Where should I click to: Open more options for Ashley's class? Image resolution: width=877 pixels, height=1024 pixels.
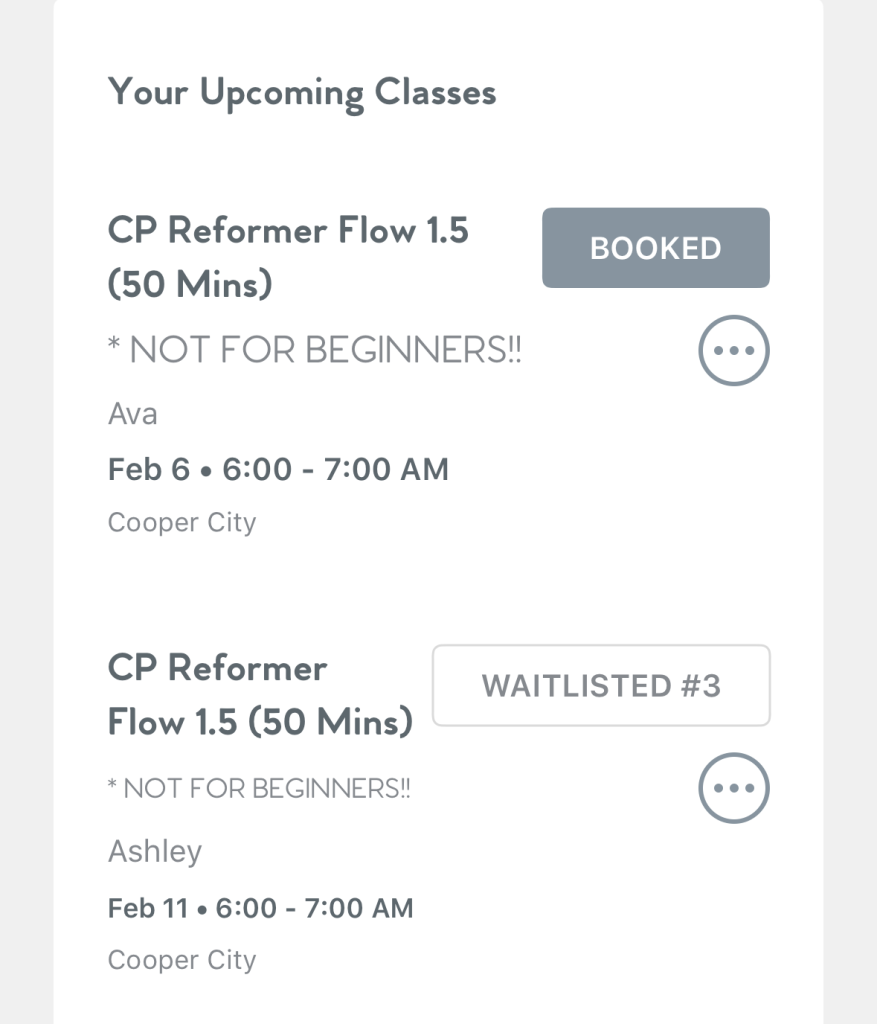(x=733, y=788)
